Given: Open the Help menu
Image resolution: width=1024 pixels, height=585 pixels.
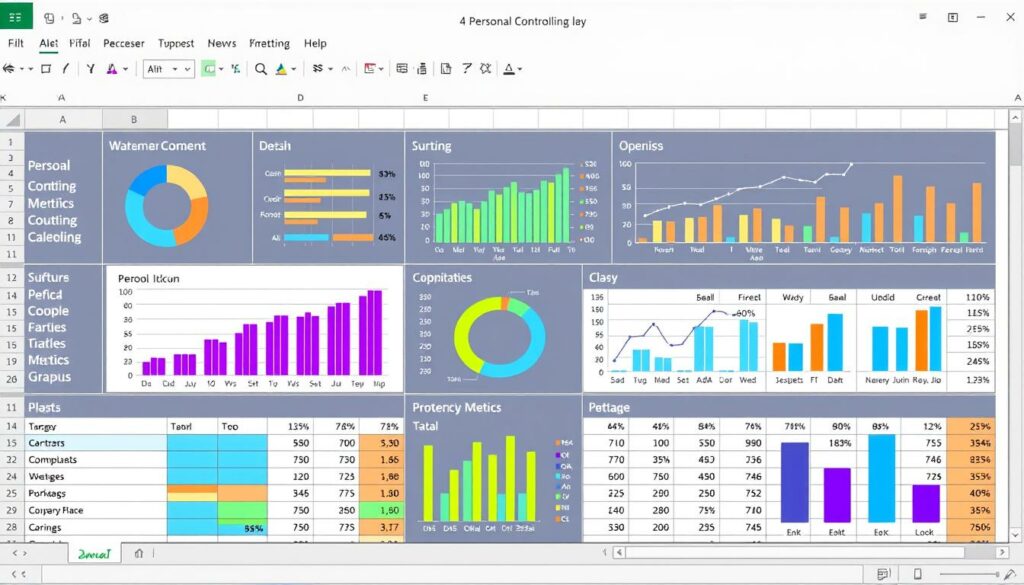Looking at the screenshot, I should (x=315, y=44).
